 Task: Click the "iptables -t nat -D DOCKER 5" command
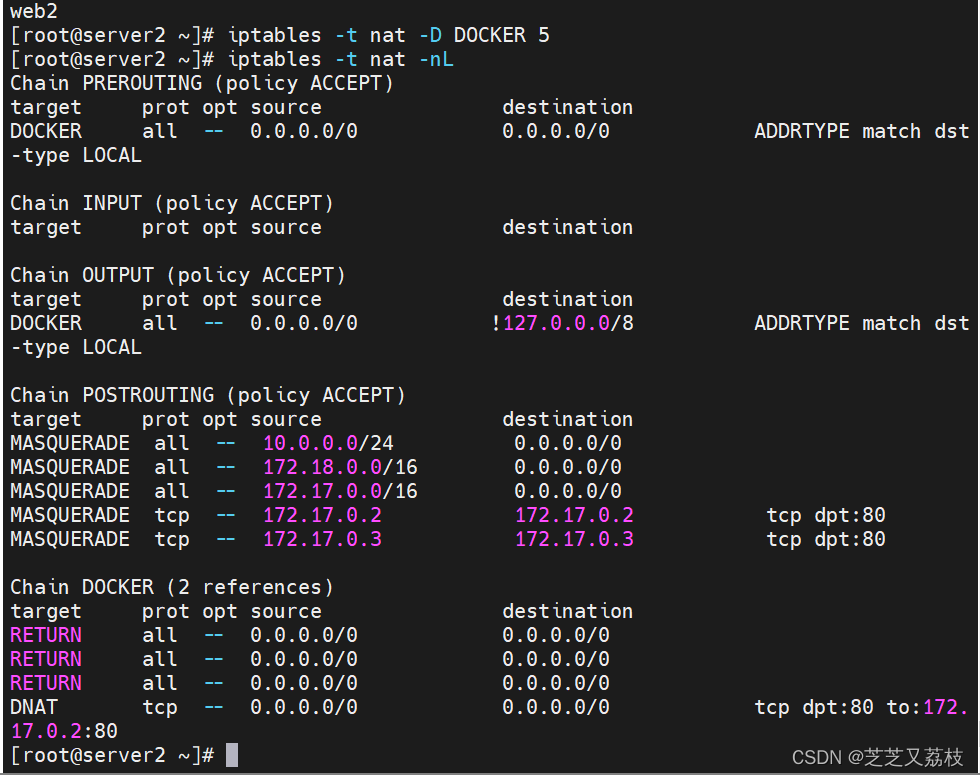pyautogui.click(x=389, y=35)
